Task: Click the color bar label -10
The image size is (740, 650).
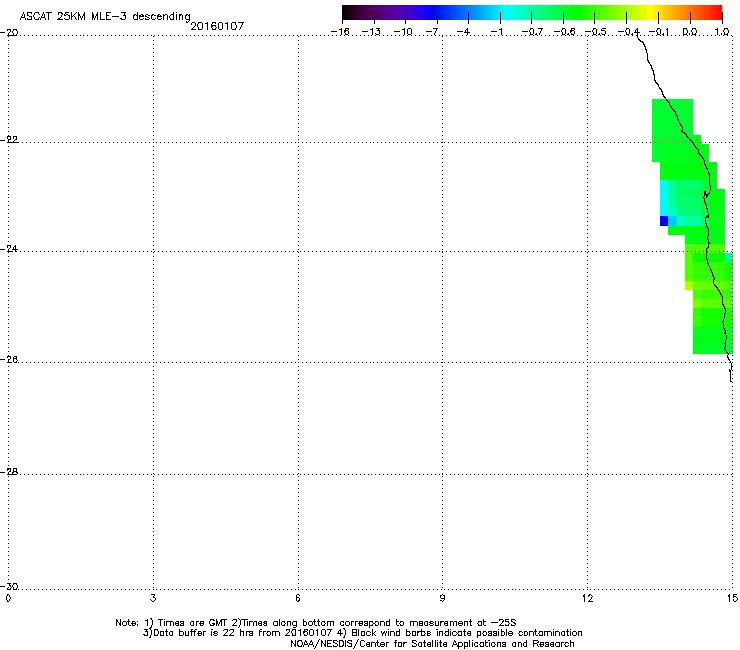Action: pyautogui.click(x=403, y=32)
